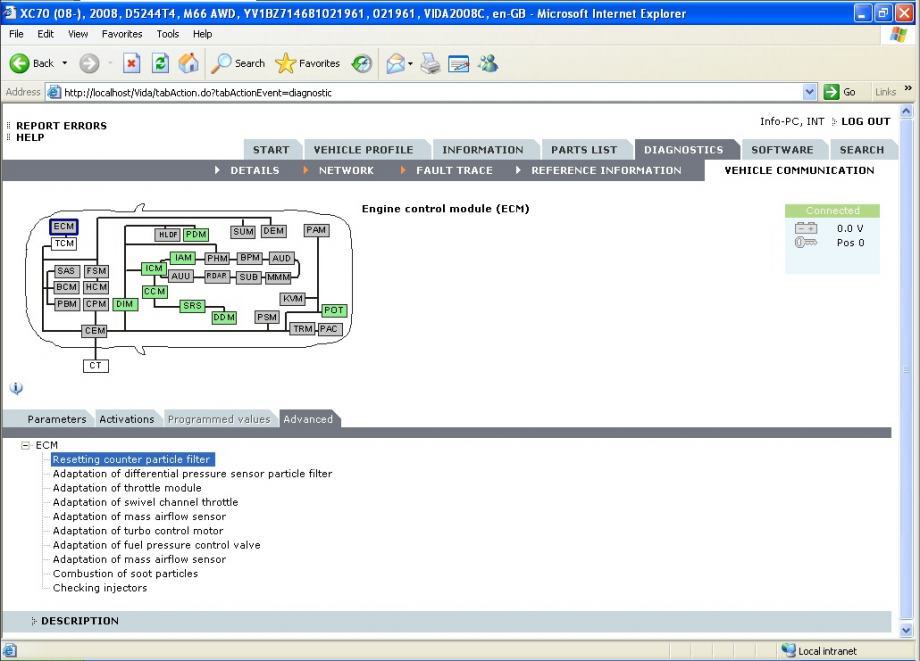Screen dimensions: 920x661
Task: Select the CEM module in network diagram
Action: [94, 331]
